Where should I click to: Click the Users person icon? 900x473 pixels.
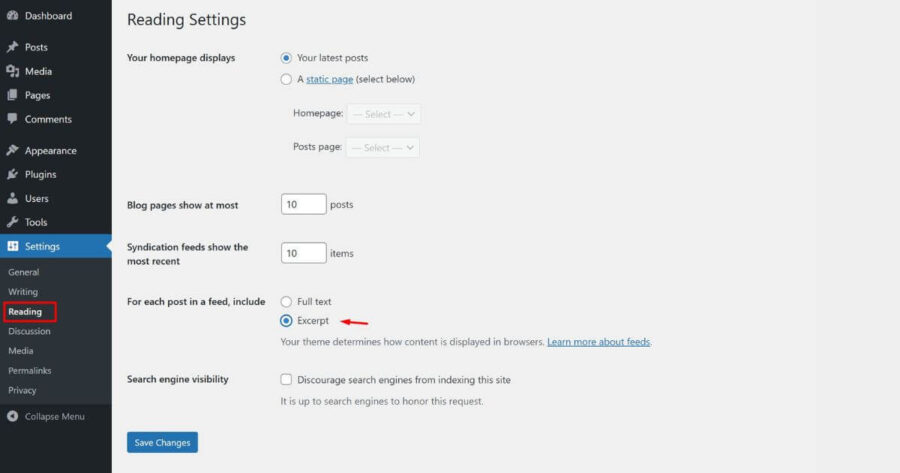pyautogui.click(x=12, y=199)
